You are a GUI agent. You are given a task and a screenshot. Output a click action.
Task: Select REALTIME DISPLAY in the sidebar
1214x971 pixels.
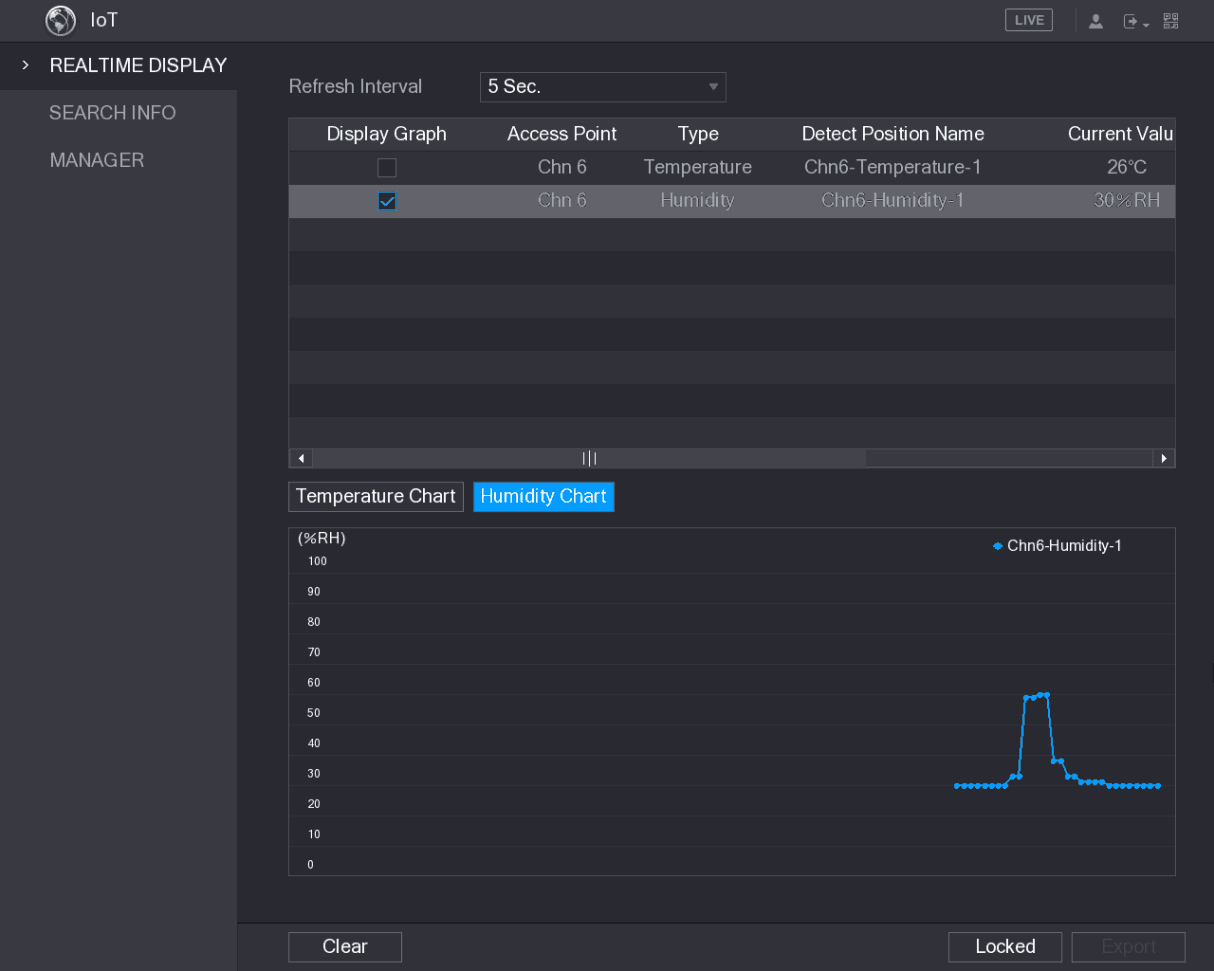138,66
